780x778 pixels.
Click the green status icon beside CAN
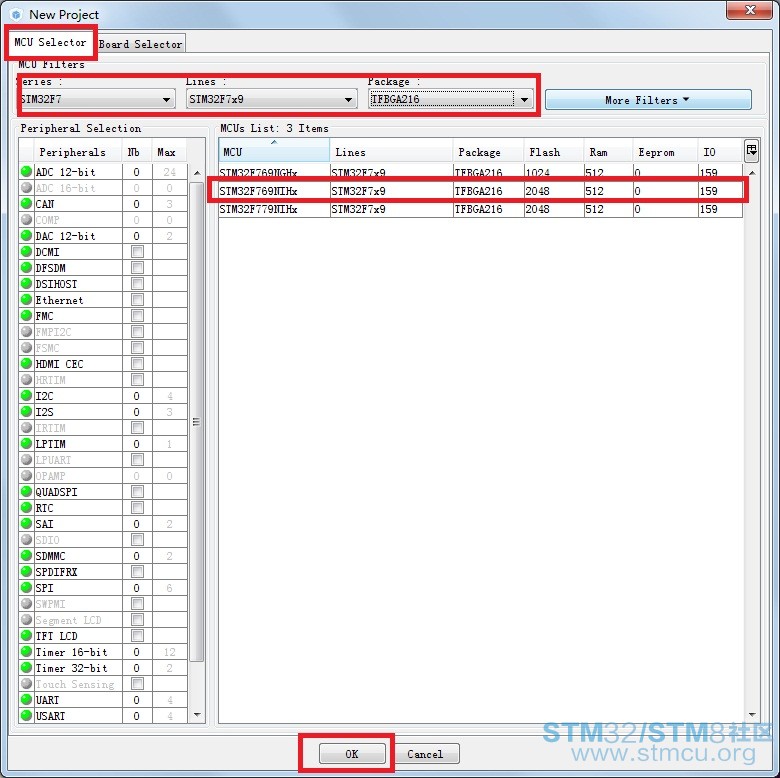tap(26, 203)
